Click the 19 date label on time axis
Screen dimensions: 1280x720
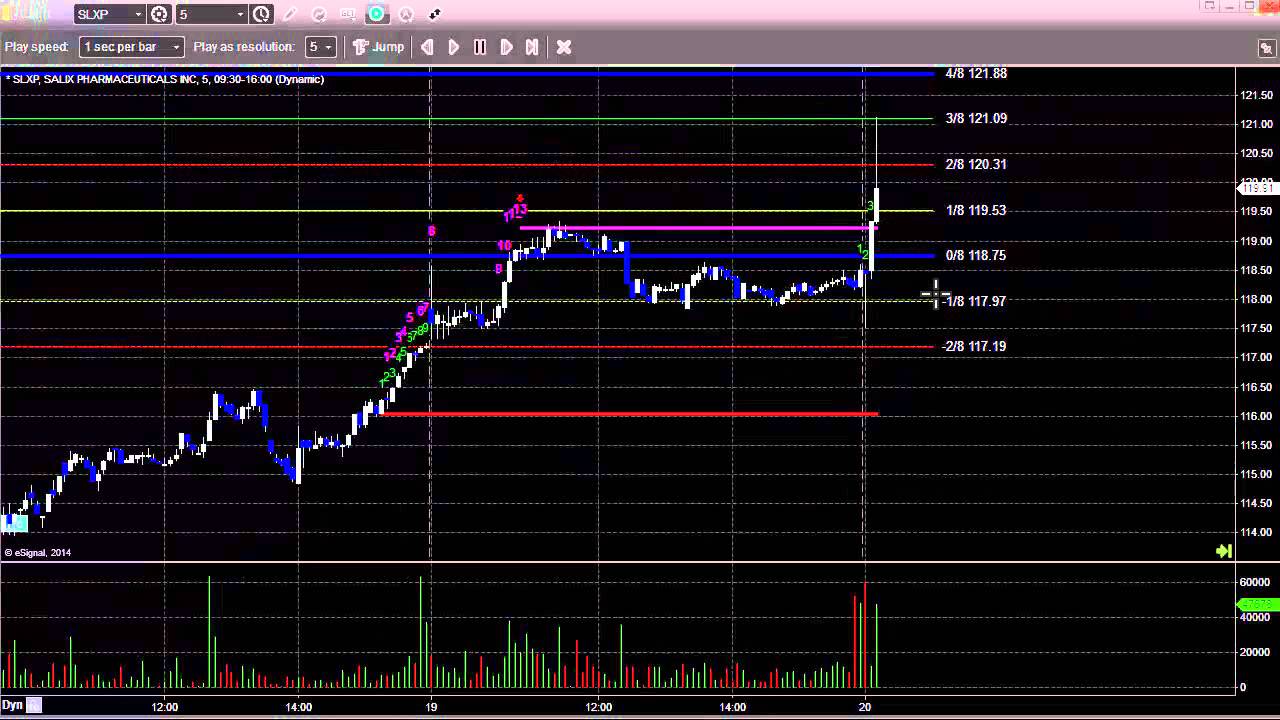point(430,706)
